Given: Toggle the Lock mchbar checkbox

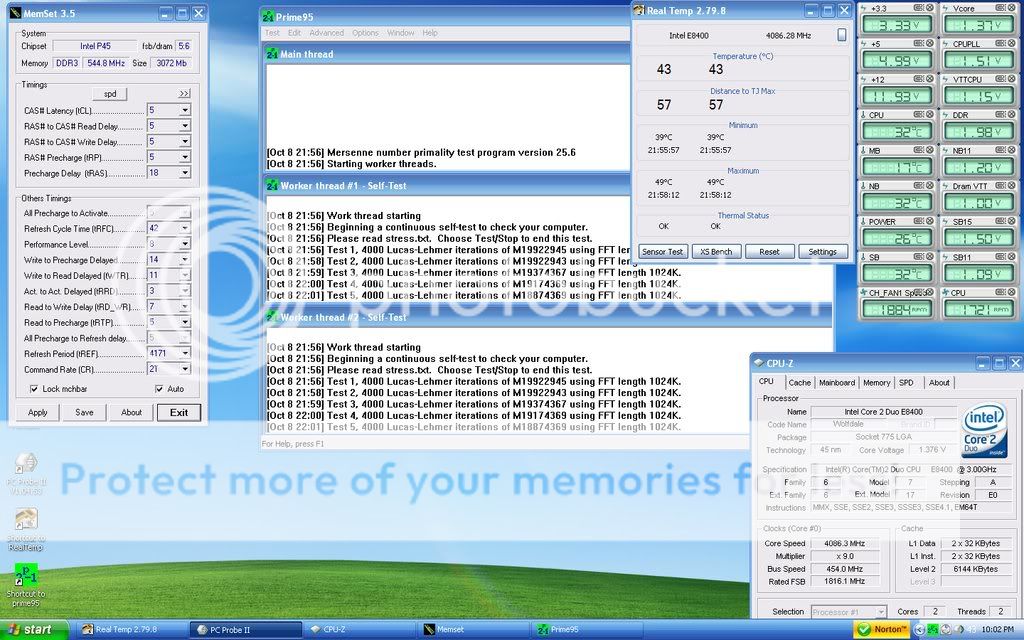Looking at the screenshot, I should point(34,389).
